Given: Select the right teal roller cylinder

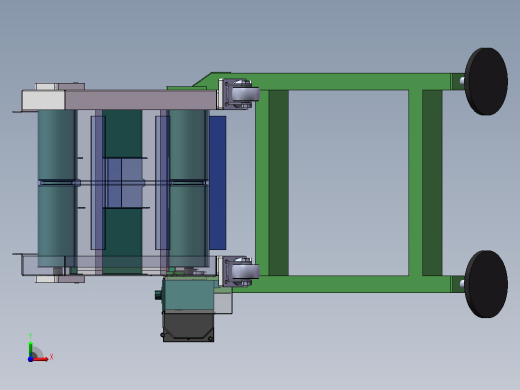Looking at the screenshot, I should click(x=187, y=188).
